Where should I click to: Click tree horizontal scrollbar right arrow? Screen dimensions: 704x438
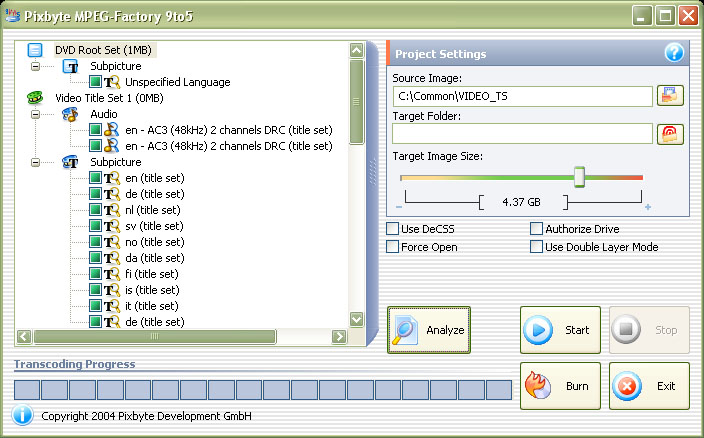click(339, 336)
